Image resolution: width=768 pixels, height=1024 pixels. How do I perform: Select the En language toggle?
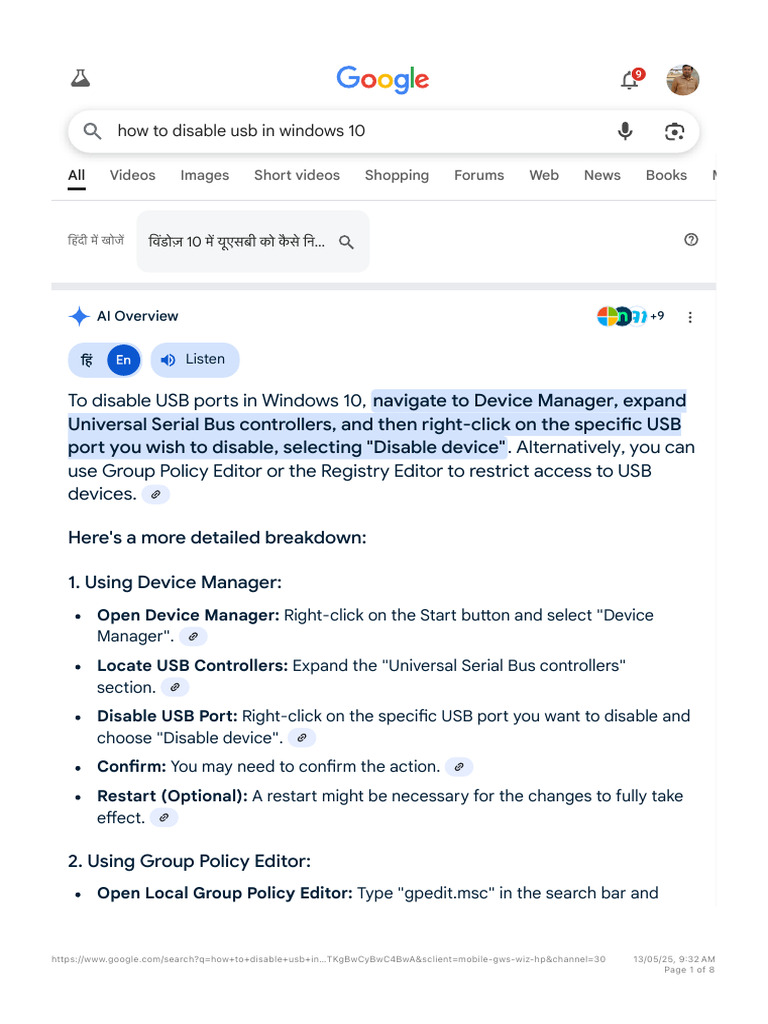click(x=123, y=360)
